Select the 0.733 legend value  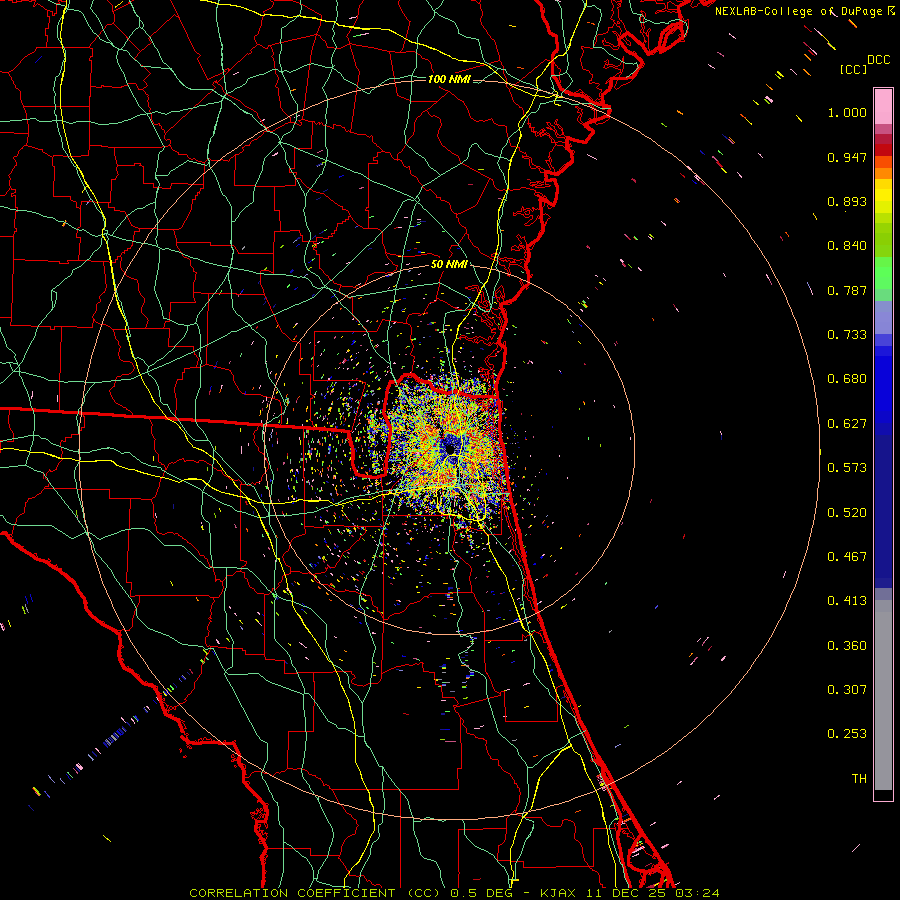coord(847,335)
